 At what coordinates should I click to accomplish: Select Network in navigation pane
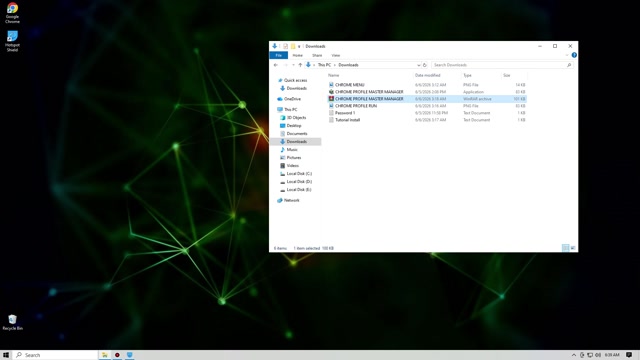pos(291,200)
